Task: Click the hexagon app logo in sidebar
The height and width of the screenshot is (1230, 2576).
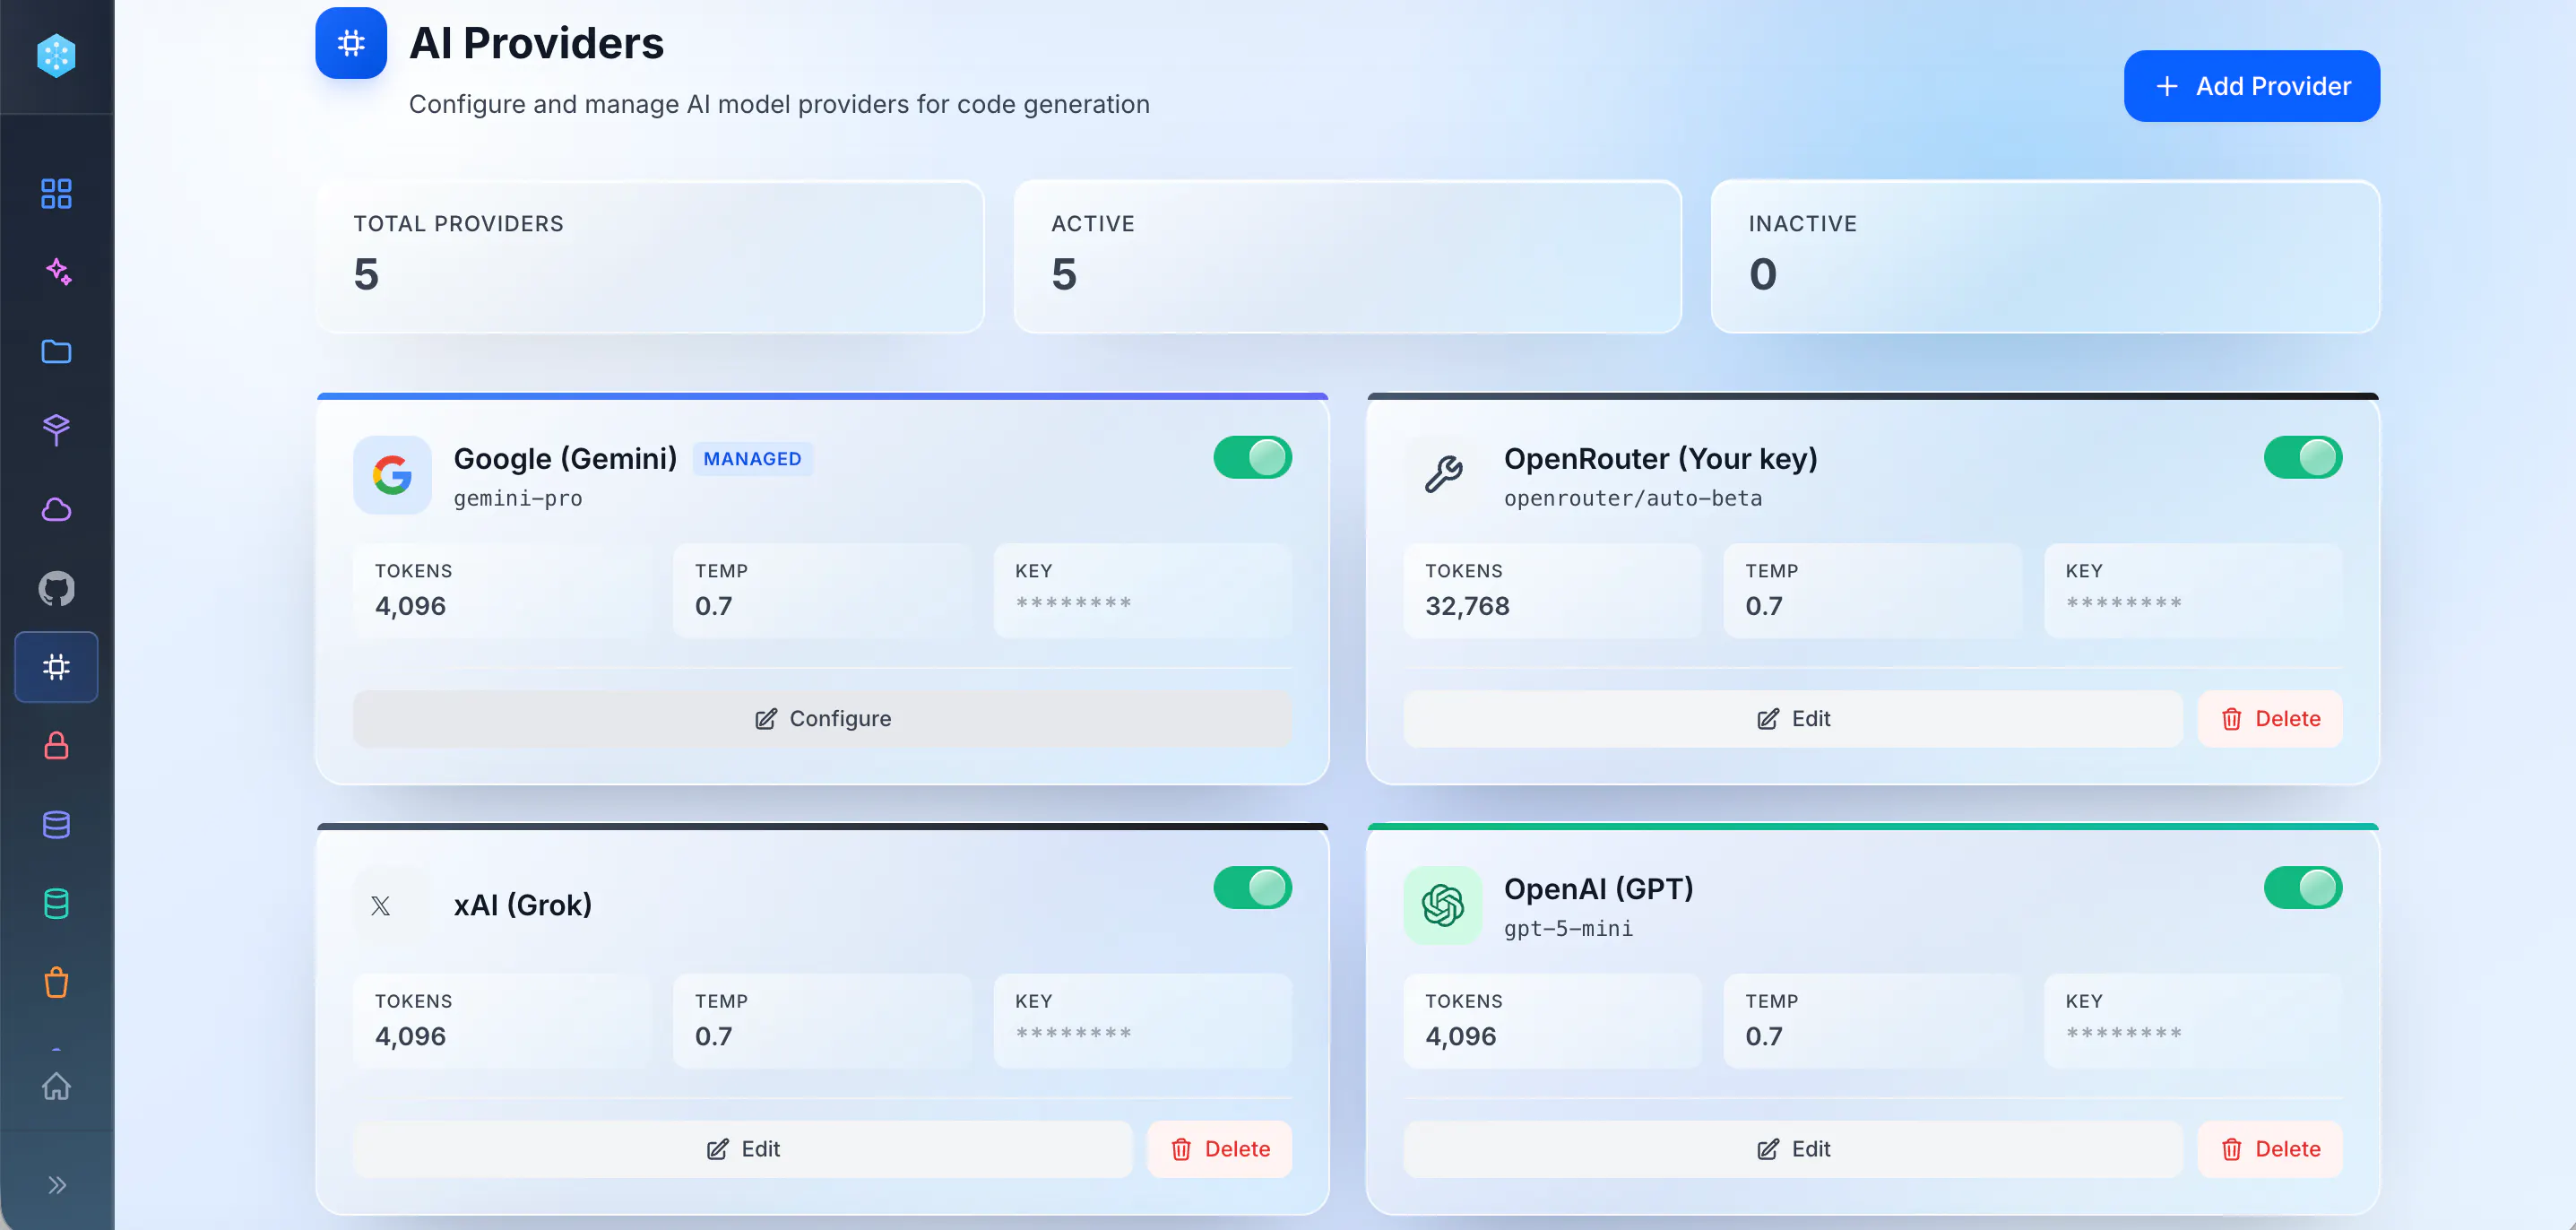Action: tap(56, 55)
